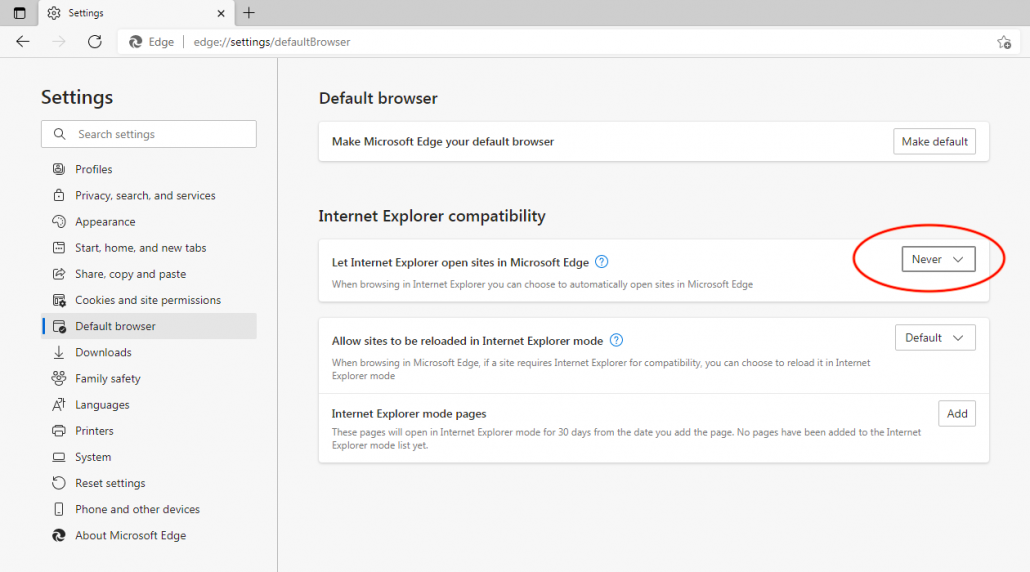Image resolution: width=1030 pixels, height=572 pixels.
Task: Click the Cookies permissions icon
Action: point(59,300)
